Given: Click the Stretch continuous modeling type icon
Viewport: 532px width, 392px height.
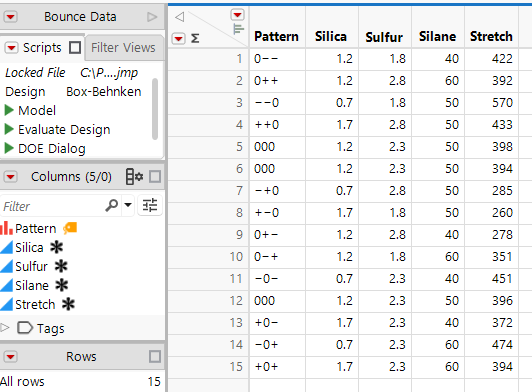Looking at the screenshot, I should point(6,304).
